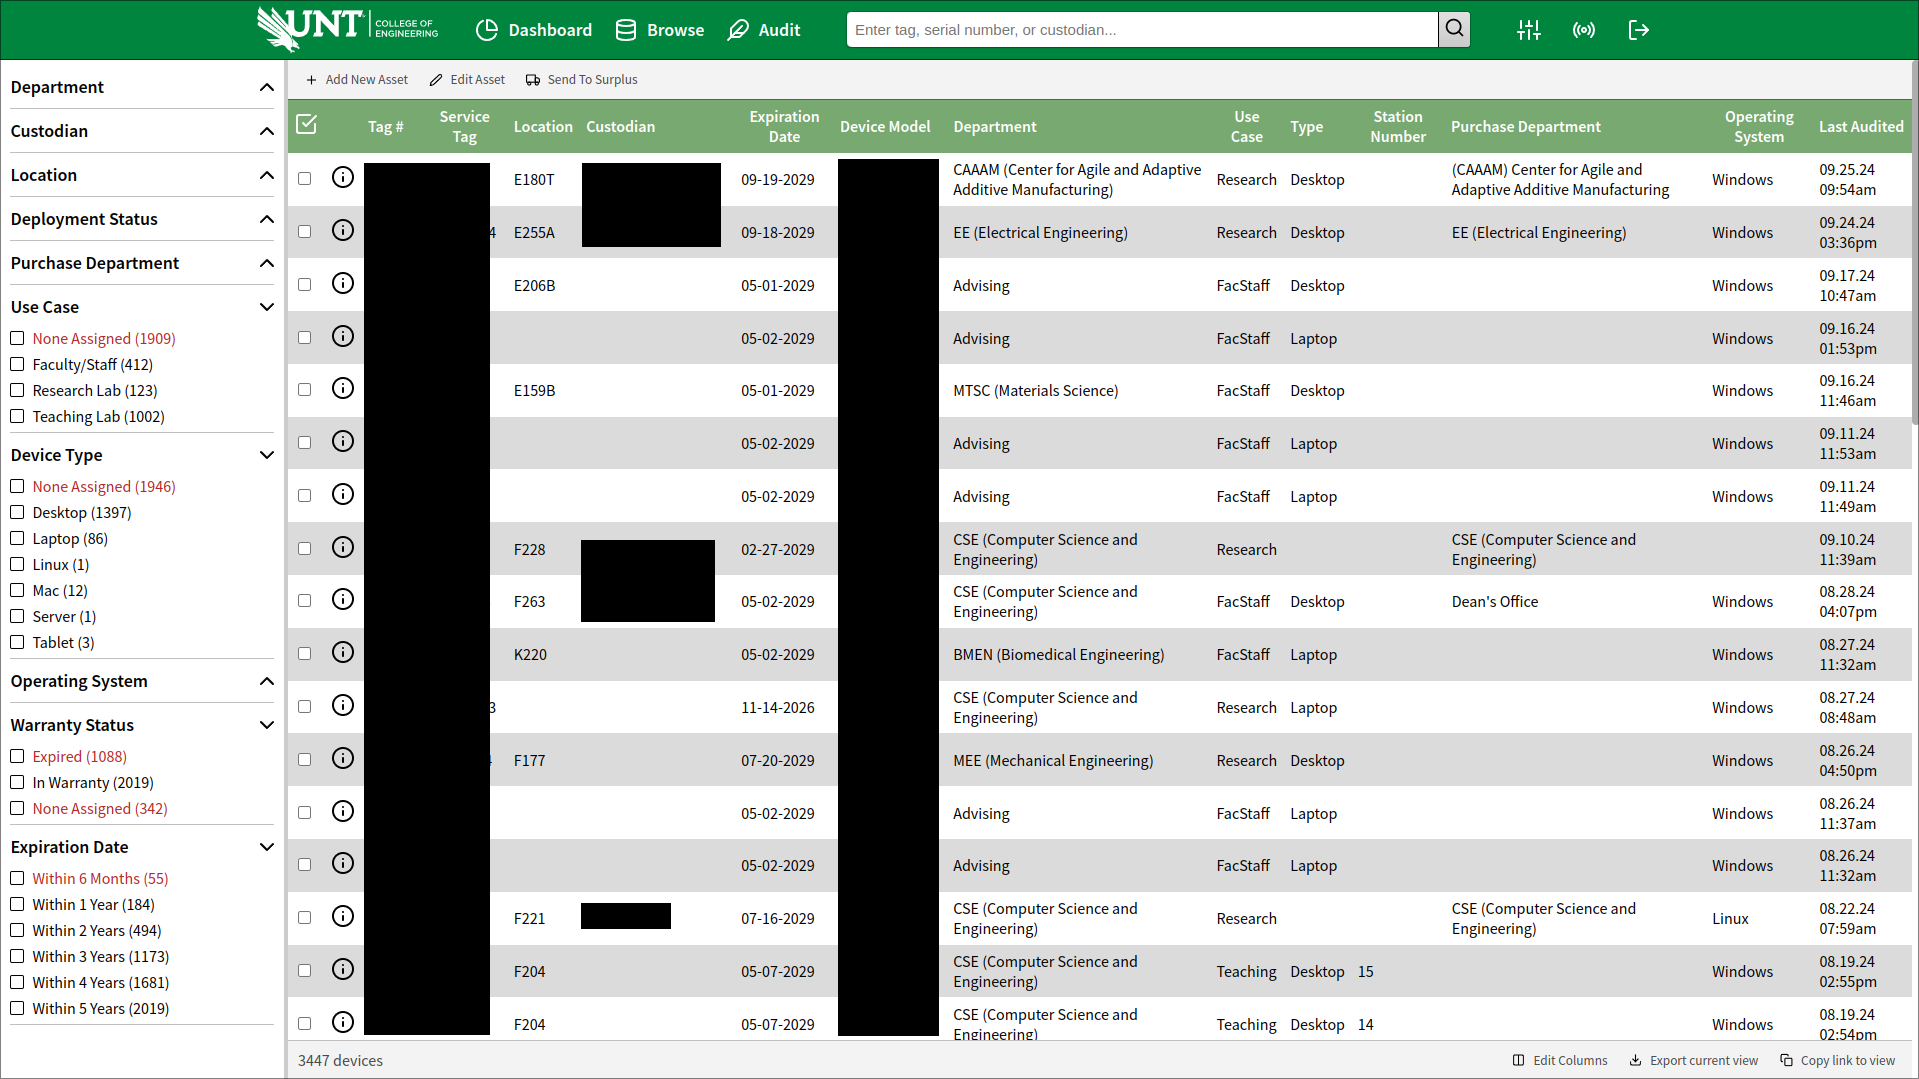Check In Warranty (2019) filter
Image resolution: width=1919 pixels, height=1079 pixels.
tap(17, 782)
